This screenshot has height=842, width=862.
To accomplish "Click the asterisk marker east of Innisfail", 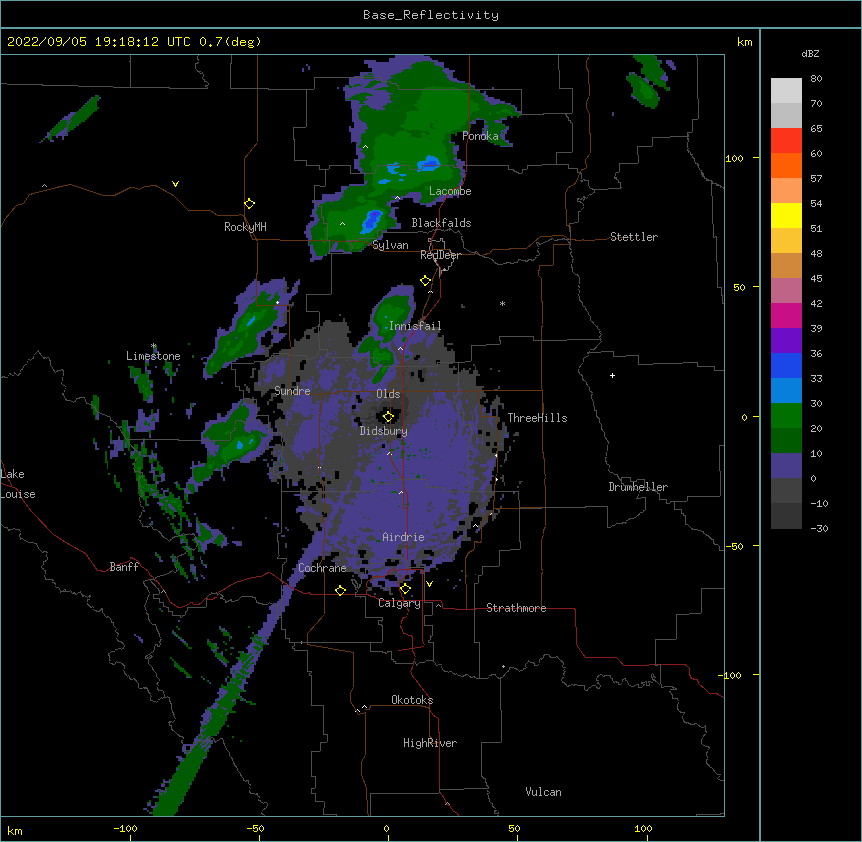I will coord(502,303).
